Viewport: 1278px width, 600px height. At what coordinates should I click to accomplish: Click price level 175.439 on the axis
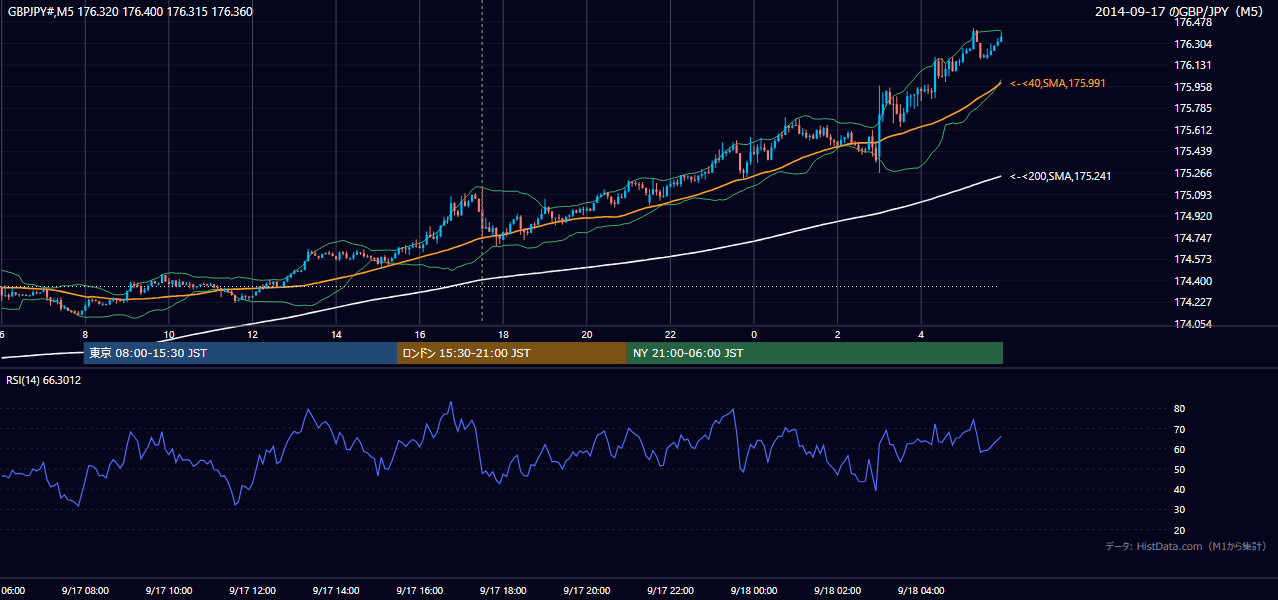coord(1193,151)
